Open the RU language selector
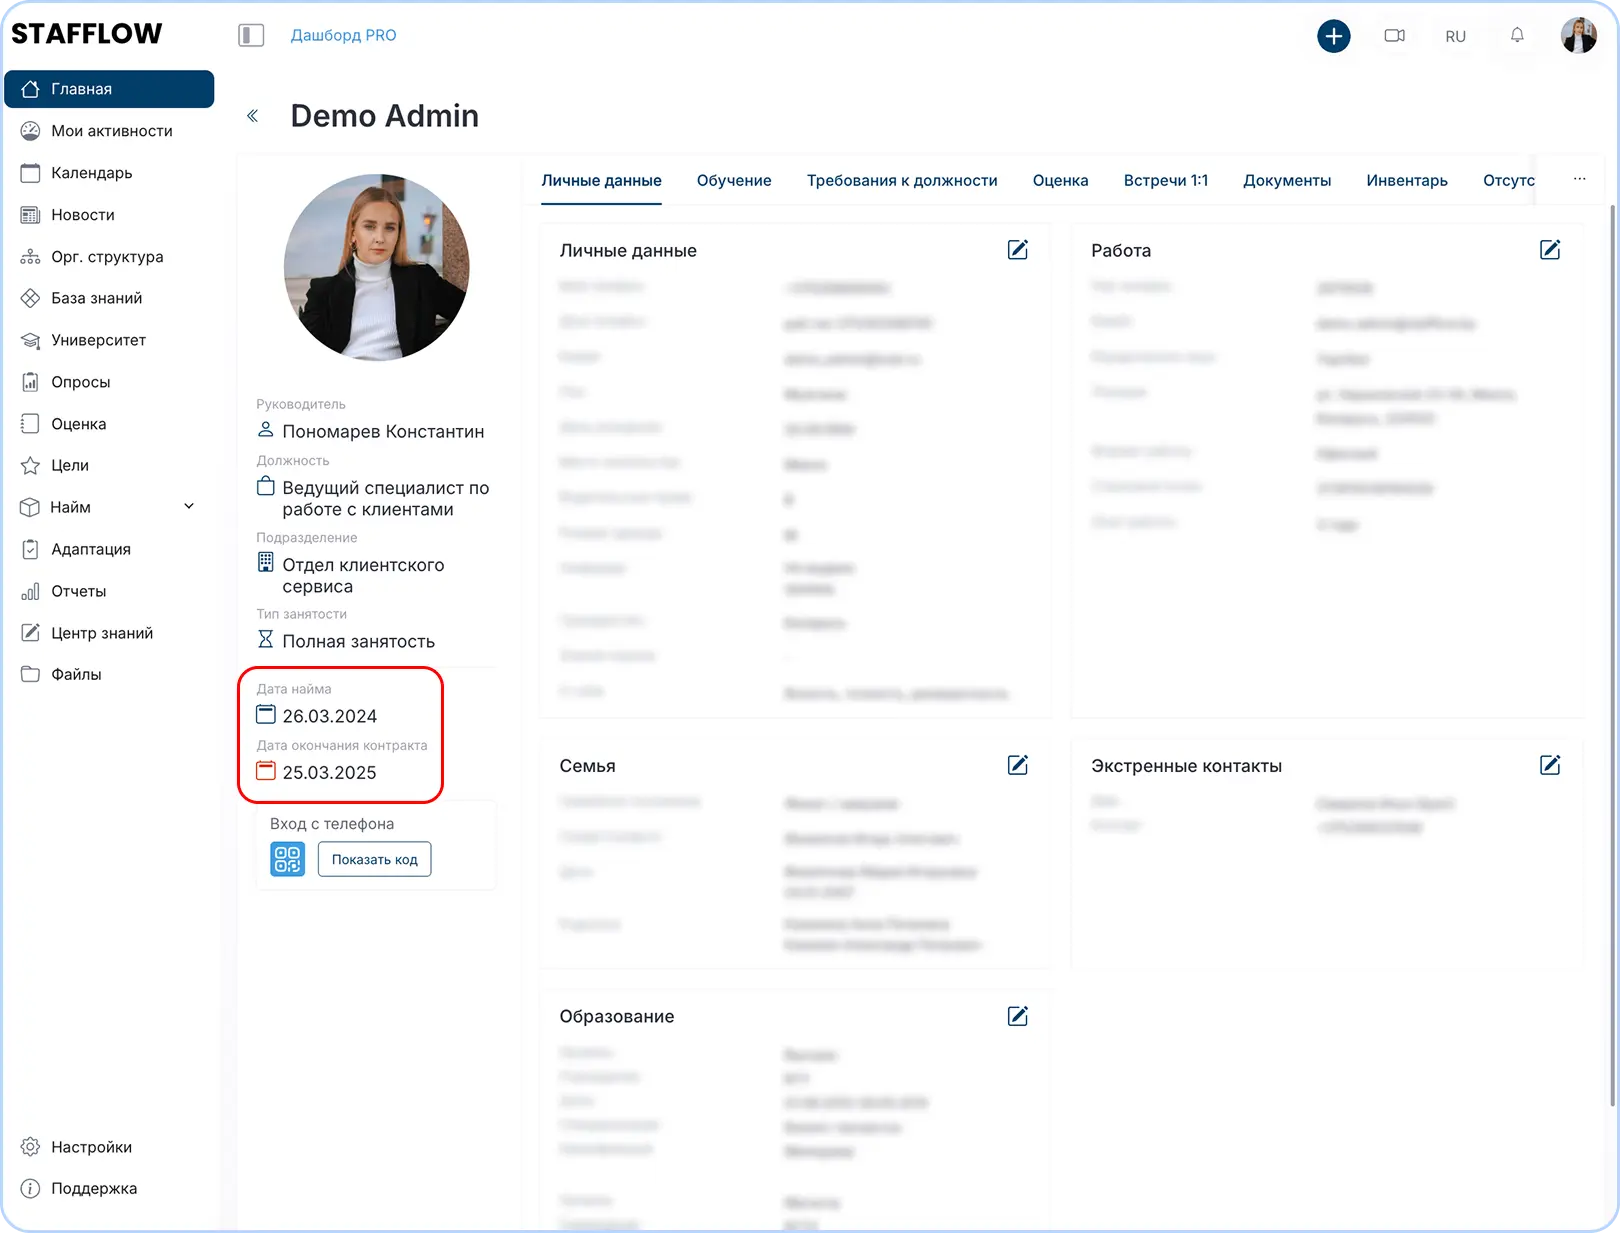This screenshot has height=1233, width=1620. click(1455, 37)
